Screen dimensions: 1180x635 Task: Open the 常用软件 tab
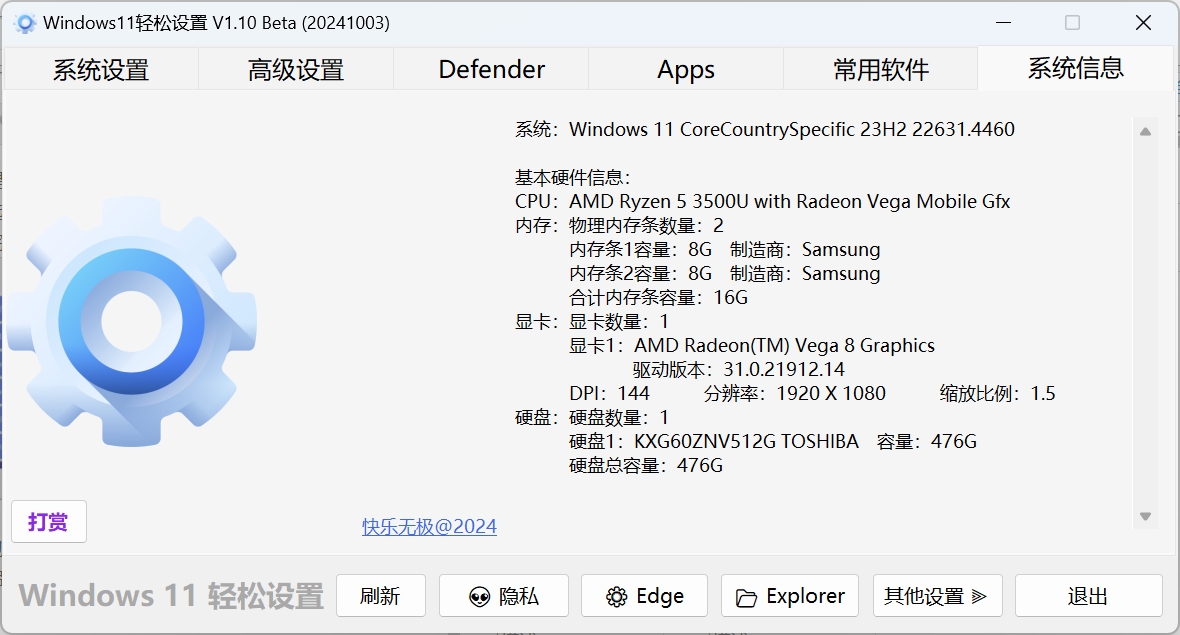point(881,69)
